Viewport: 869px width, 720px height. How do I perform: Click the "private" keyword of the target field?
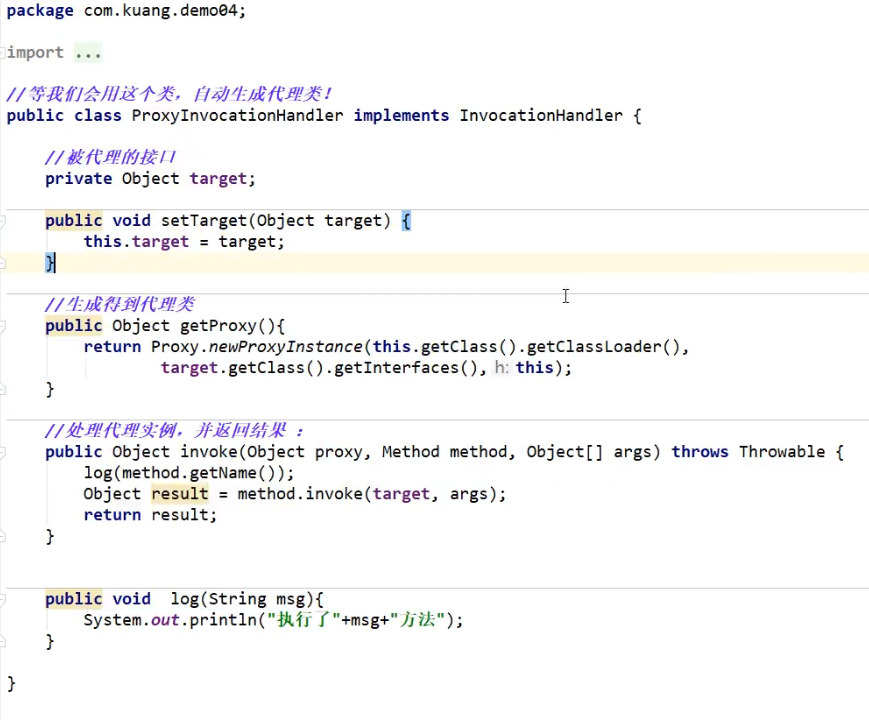pyautogui.click(x=78, y=178)
